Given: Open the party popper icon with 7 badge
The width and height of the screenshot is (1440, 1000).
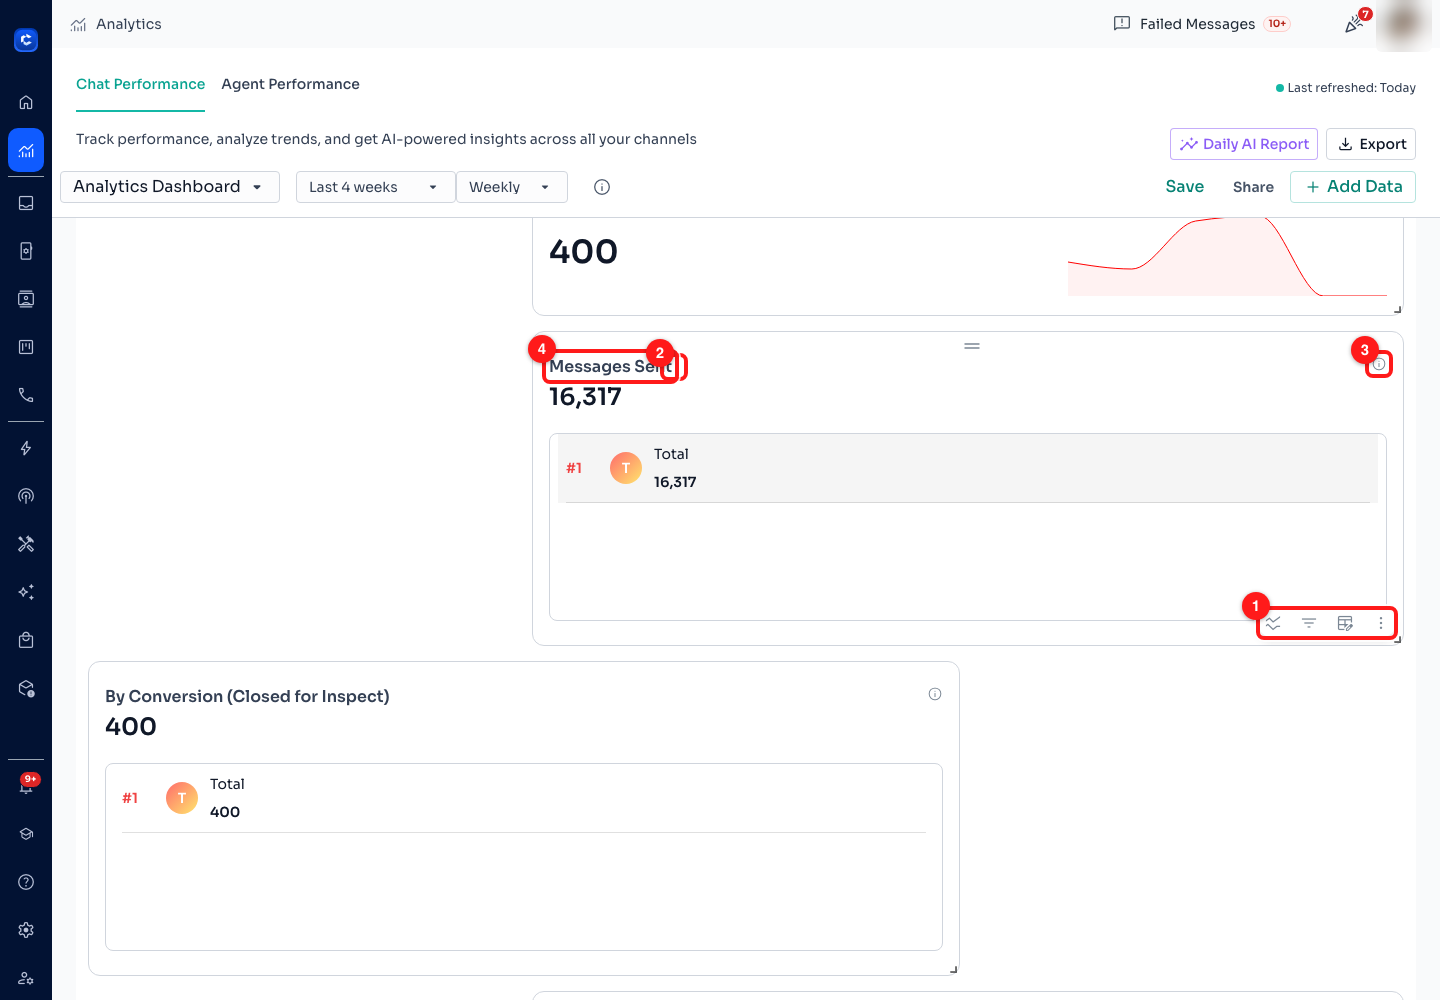Looking at the screenshot, I should pos(1355,23).
